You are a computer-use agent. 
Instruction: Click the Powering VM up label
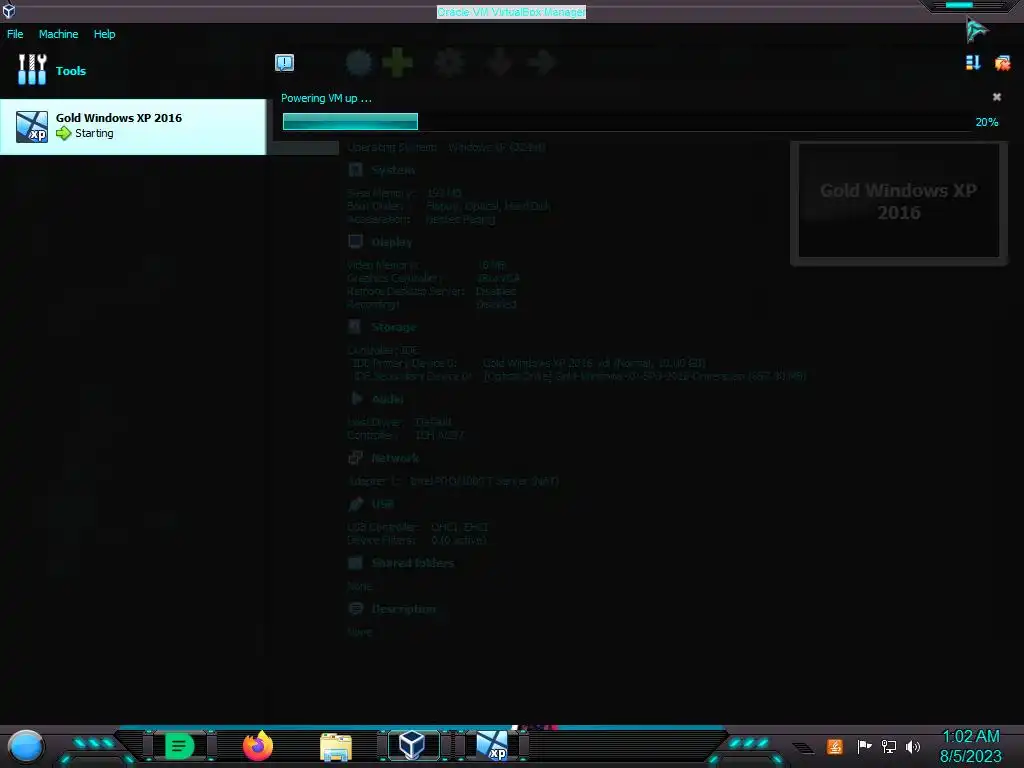pyautogui.click(x=326, y=98)
